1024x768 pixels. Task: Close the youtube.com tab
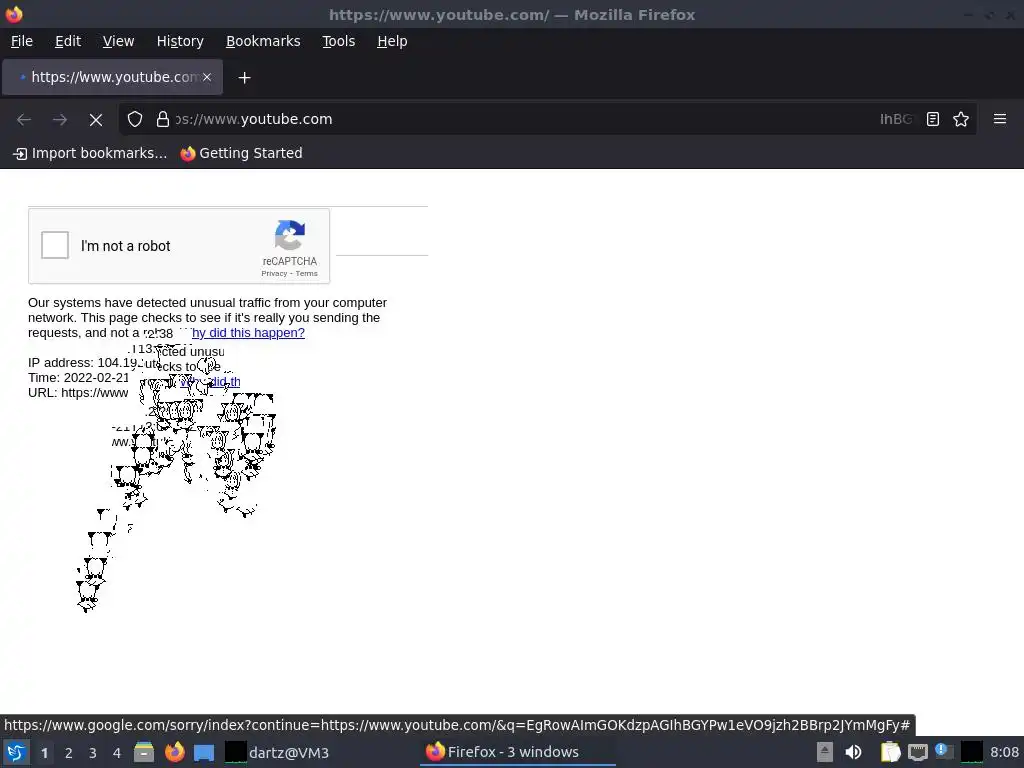(207, 77)
